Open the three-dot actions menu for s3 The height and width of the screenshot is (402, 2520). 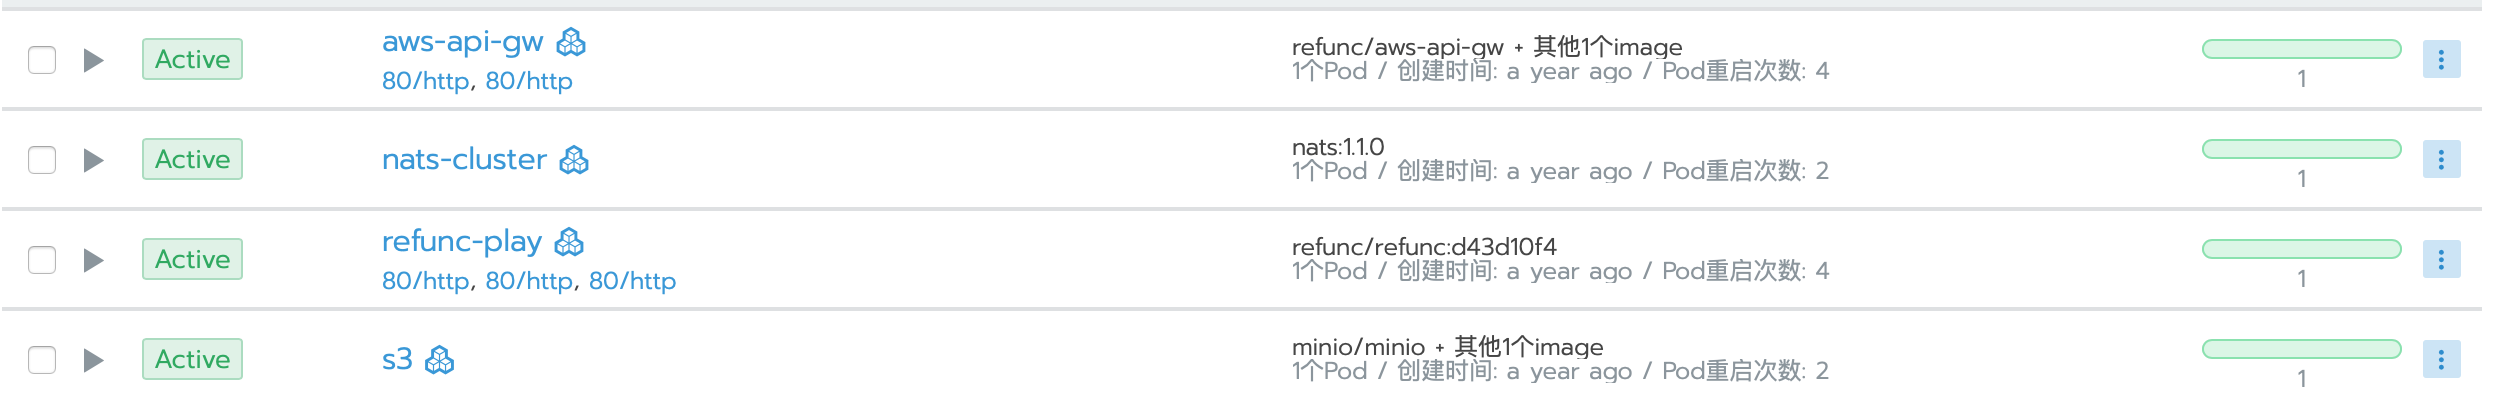(x=2441, y=360)
